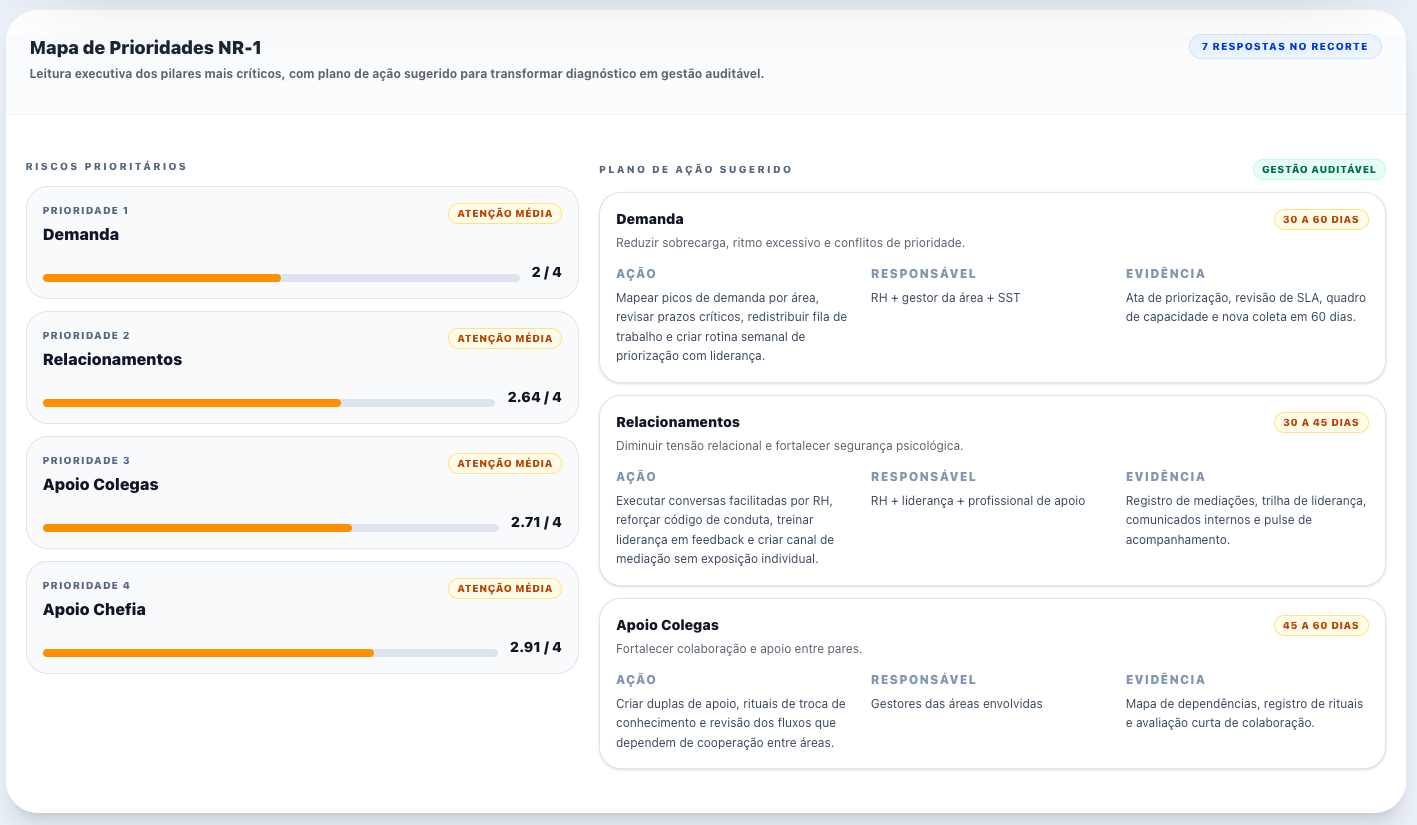1417x825 pixels.
Task: Click the Plano de Ação Sugerido section label
Action: [x=696, y=170]
